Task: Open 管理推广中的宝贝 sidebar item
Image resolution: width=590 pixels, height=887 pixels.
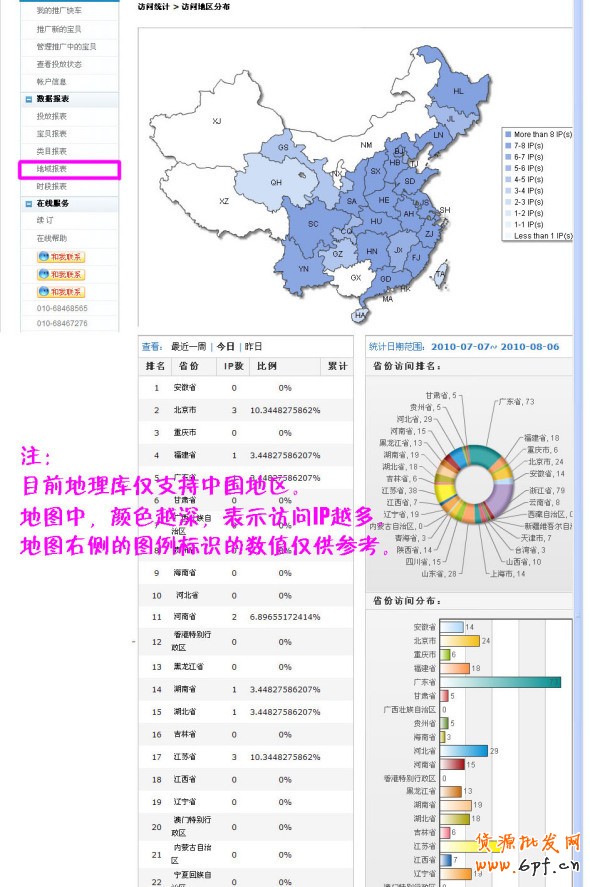Action: pos(66,46)
